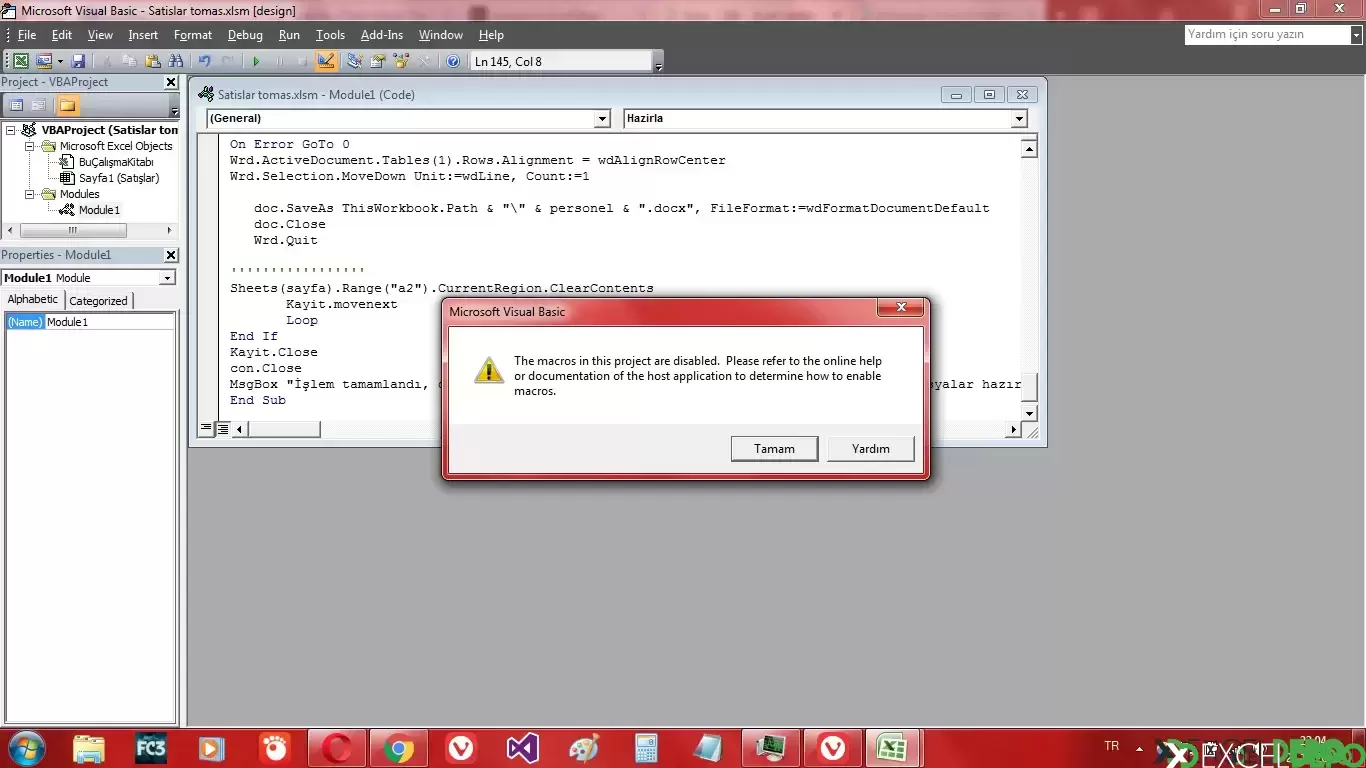Open the (General) object dropdown in code window
Image resolution: width=1366 pixels, height=768 pixels.
(x=602, y=119)
